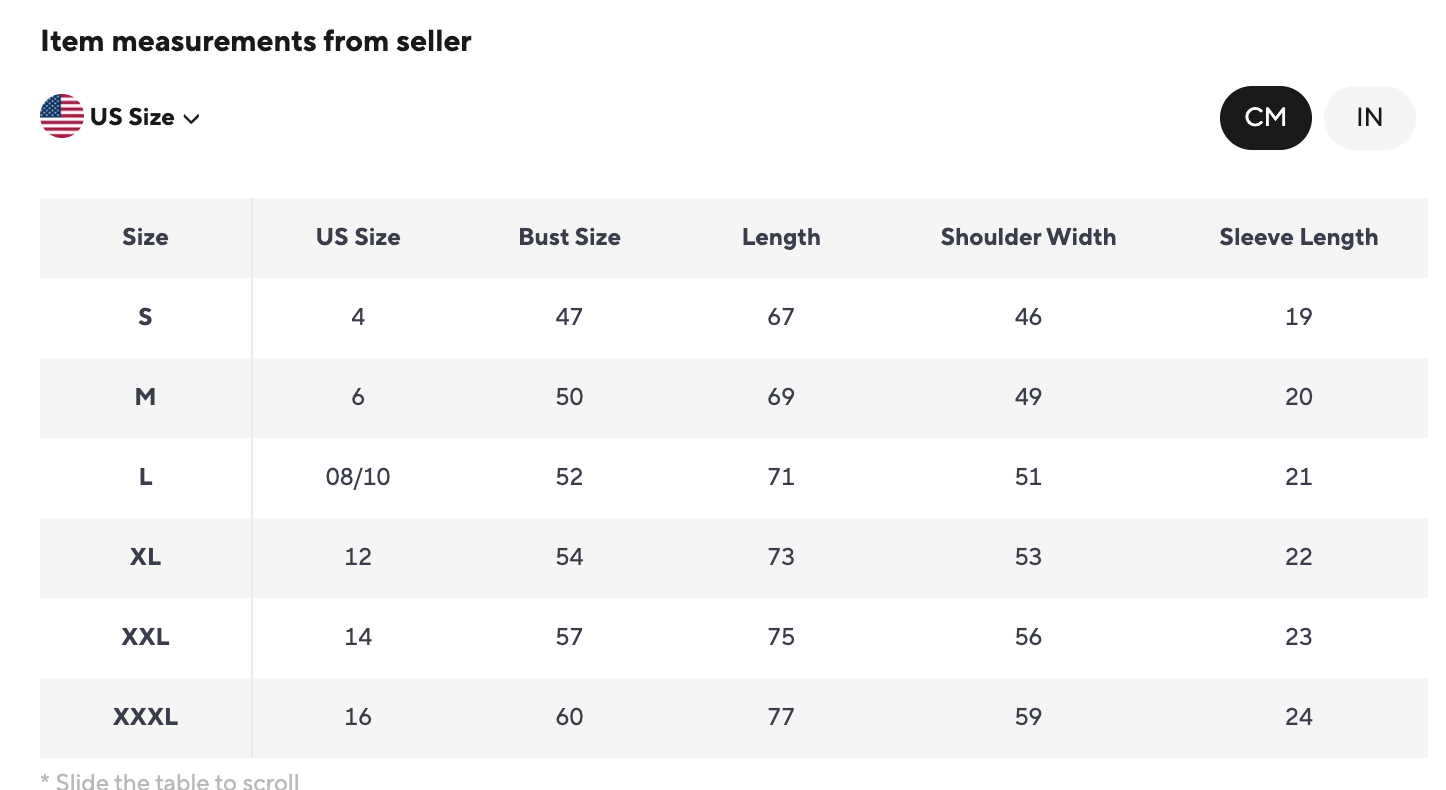Select the XXL size row label

pos(145,637)
